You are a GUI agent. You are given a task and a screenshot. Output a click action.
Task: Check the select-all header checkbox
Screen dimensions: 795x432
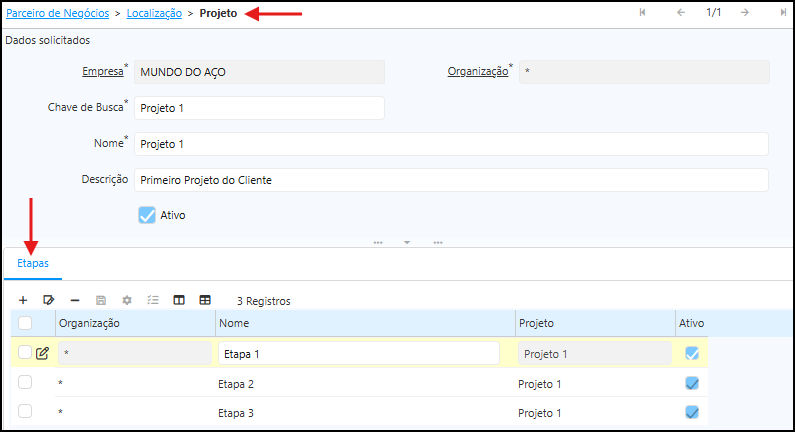point(25,323)
